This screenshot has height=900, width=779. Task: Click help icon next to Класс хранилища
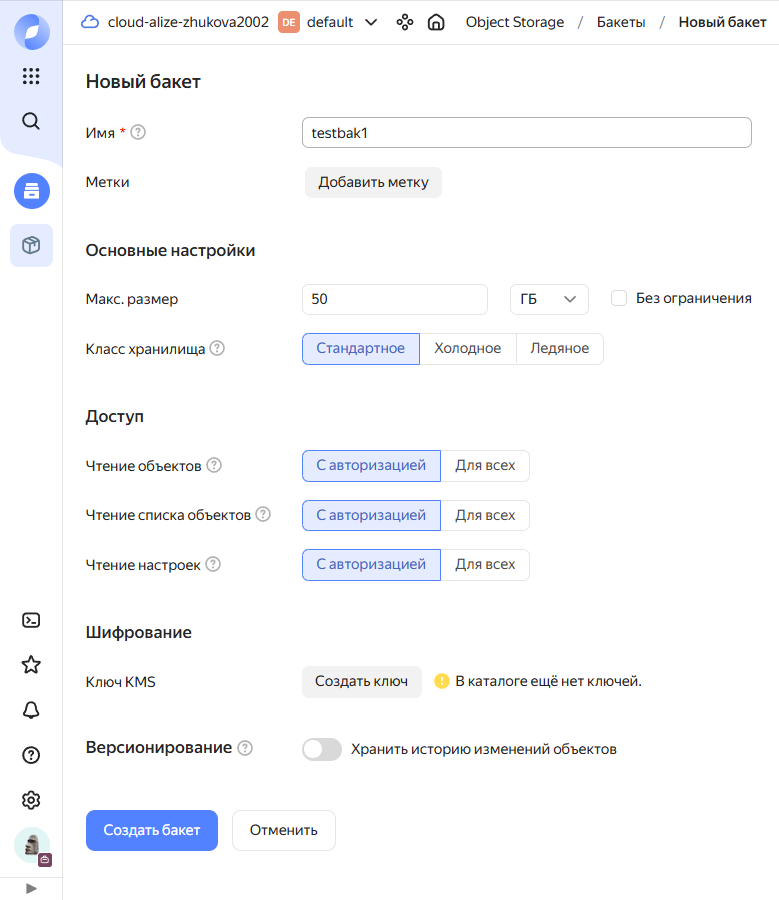pyautogui.click(x=217, y=349)
